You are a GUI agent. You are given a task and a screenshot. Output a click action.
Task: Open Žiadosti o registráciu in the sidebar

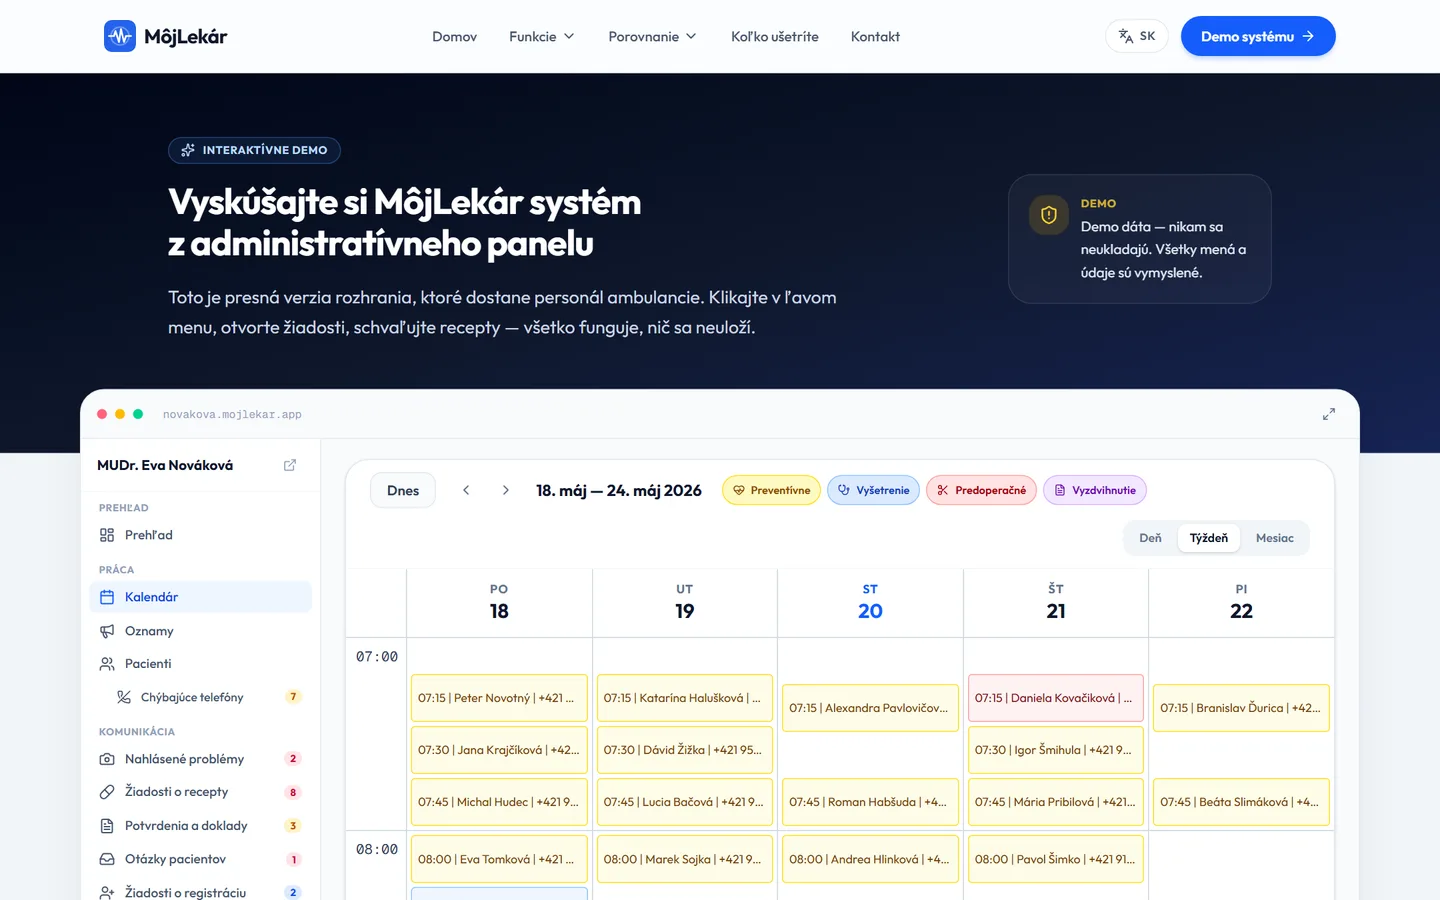[x=200, y=892]
